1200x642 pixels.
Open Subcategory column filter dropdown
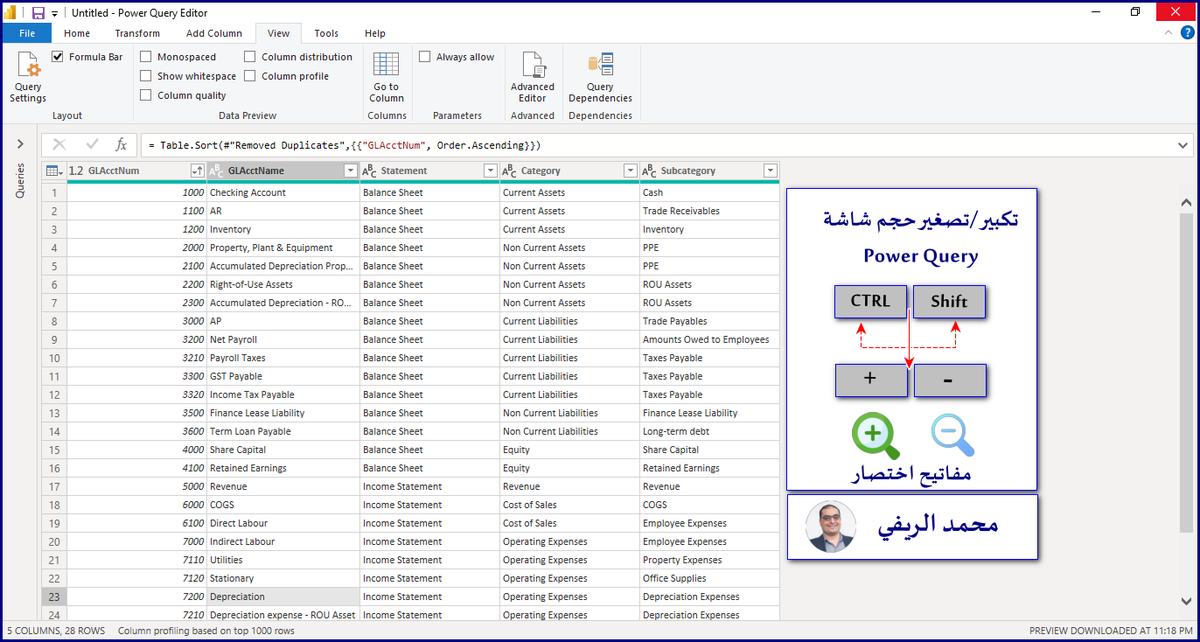(770, 171)
